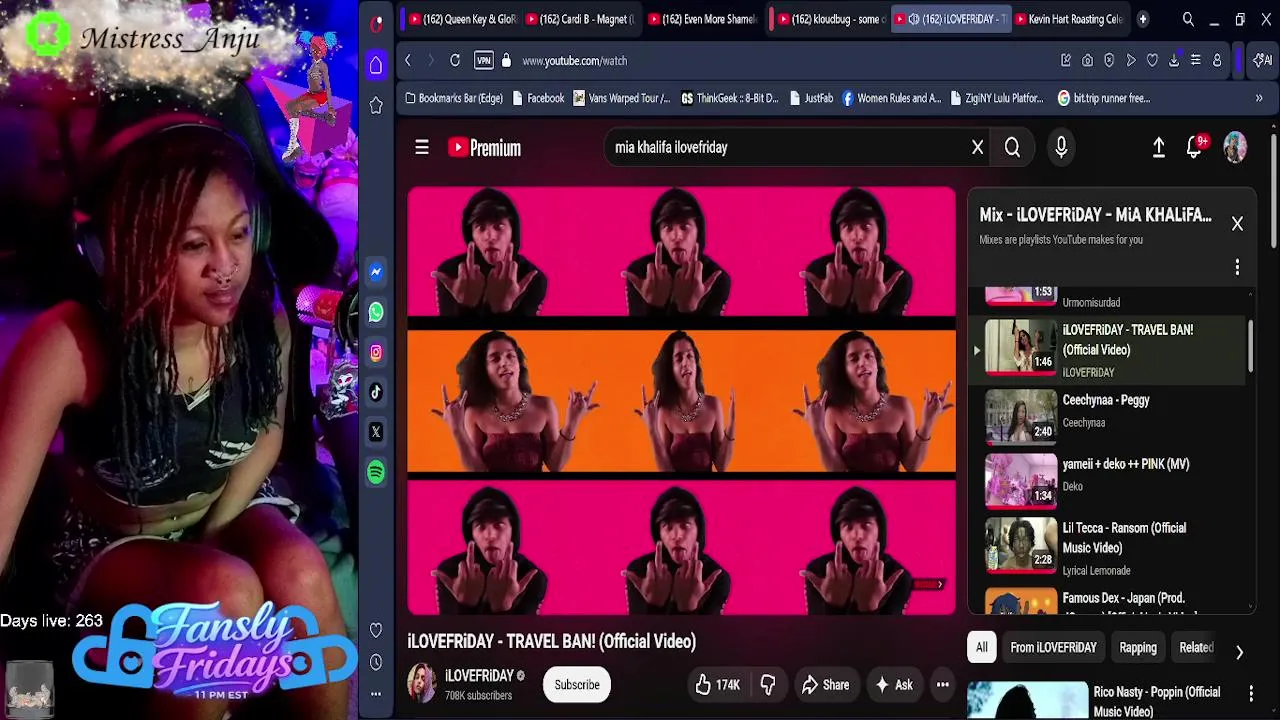The width and height of the screenshot is (1280, 720).
Task: Open YouTube upload create button
Action: tap(1159, 148)
